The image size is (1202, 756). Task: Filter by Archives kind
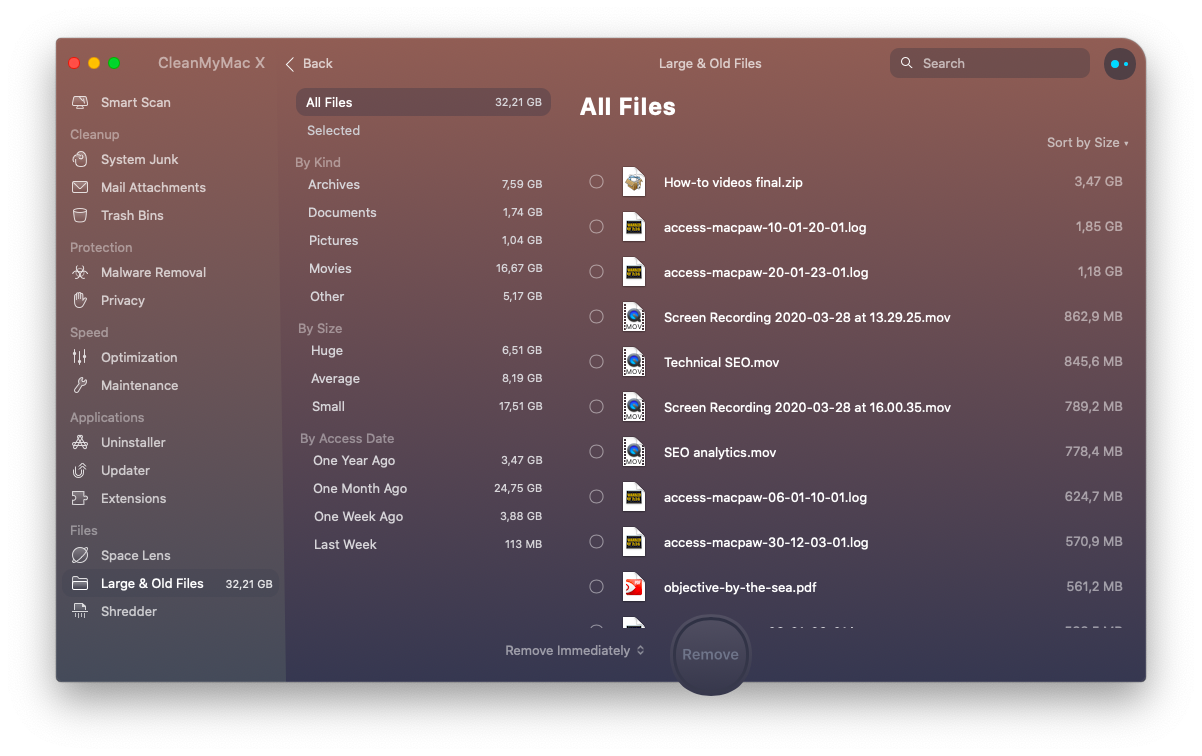[423, 184]
